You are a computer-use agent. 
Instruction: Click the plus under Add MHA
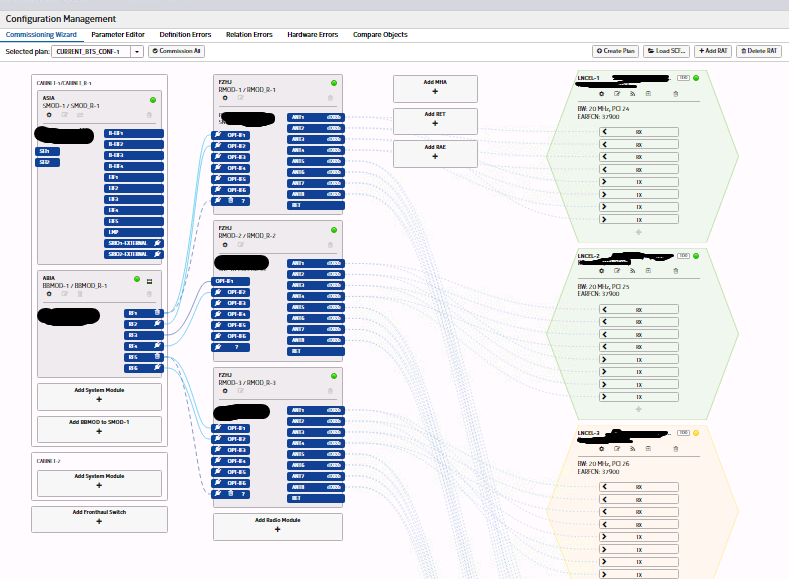(x=435, y=92)
